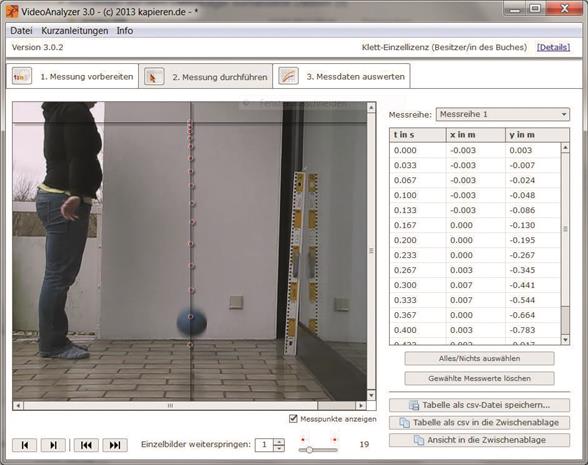
Task: Click Ansicht in die Zwischenablage button
Action: click(x=479, y=440)
